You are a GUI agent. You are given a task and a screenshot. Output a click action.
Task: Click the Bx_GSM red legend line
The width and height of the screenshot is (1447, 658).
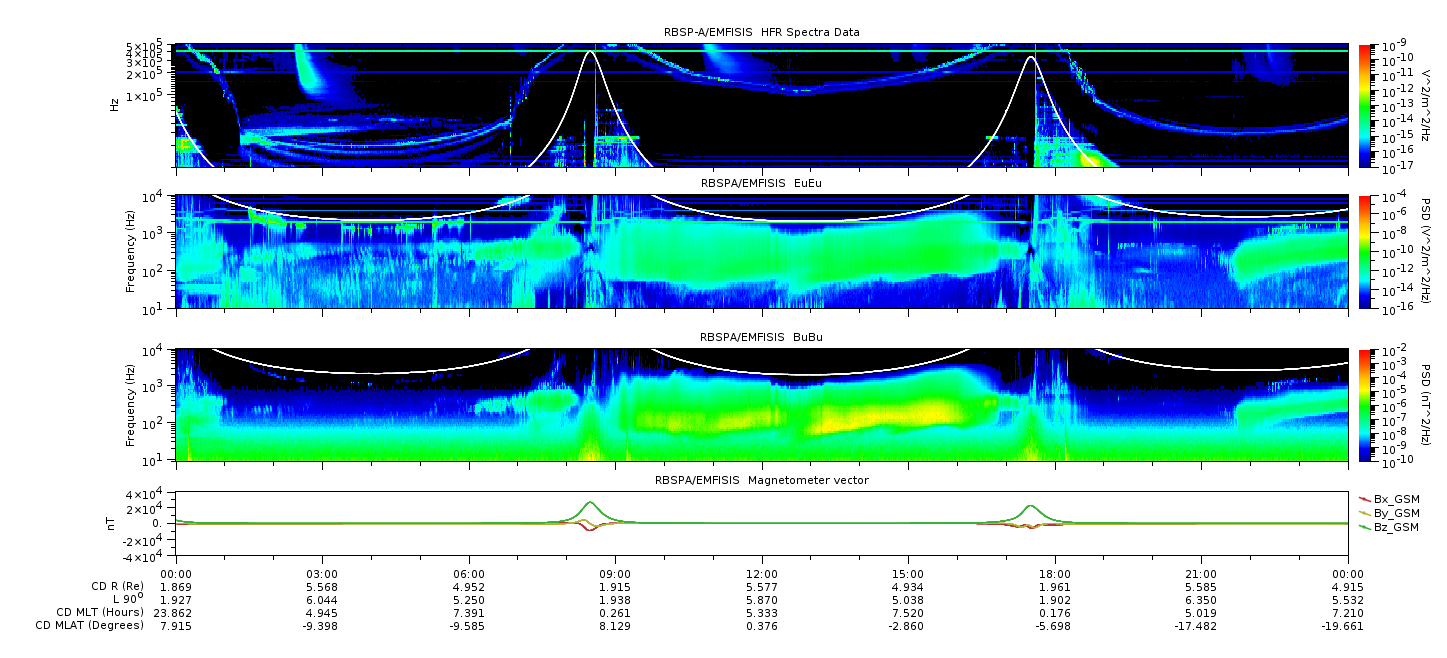pos(1365,499)
